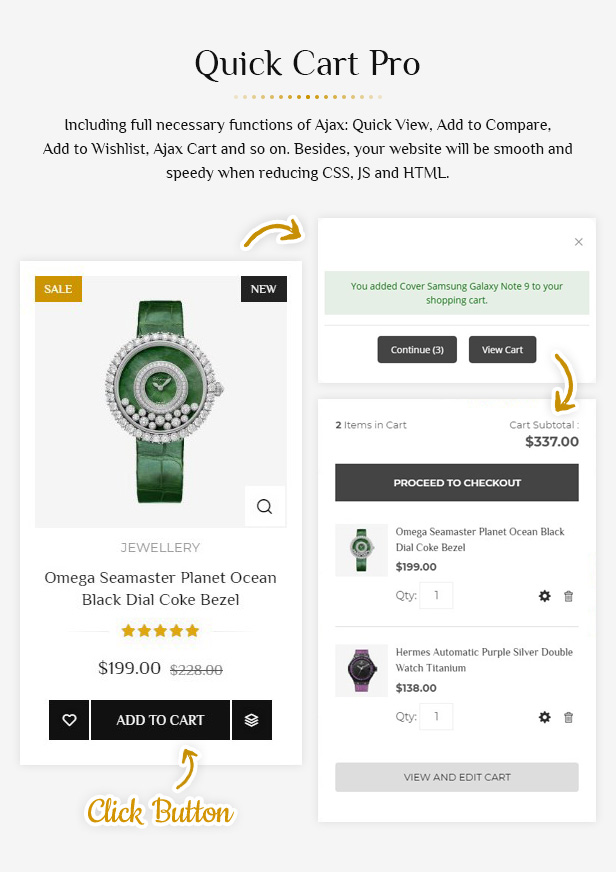The height and width of the screenshot is (872, 616).
Task: Open quick view with magnifier icon
Action: pos(265,507)
